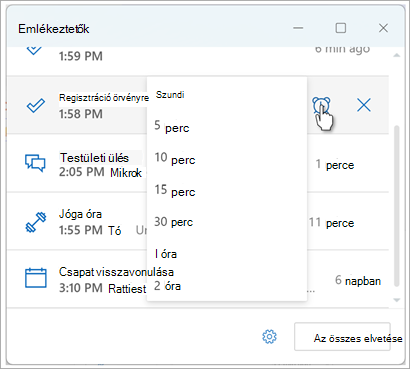The width and height of the screenshot is (410, 369).
Task: Select Csapat visszavonulása reminder title
Action: [116, 272]
